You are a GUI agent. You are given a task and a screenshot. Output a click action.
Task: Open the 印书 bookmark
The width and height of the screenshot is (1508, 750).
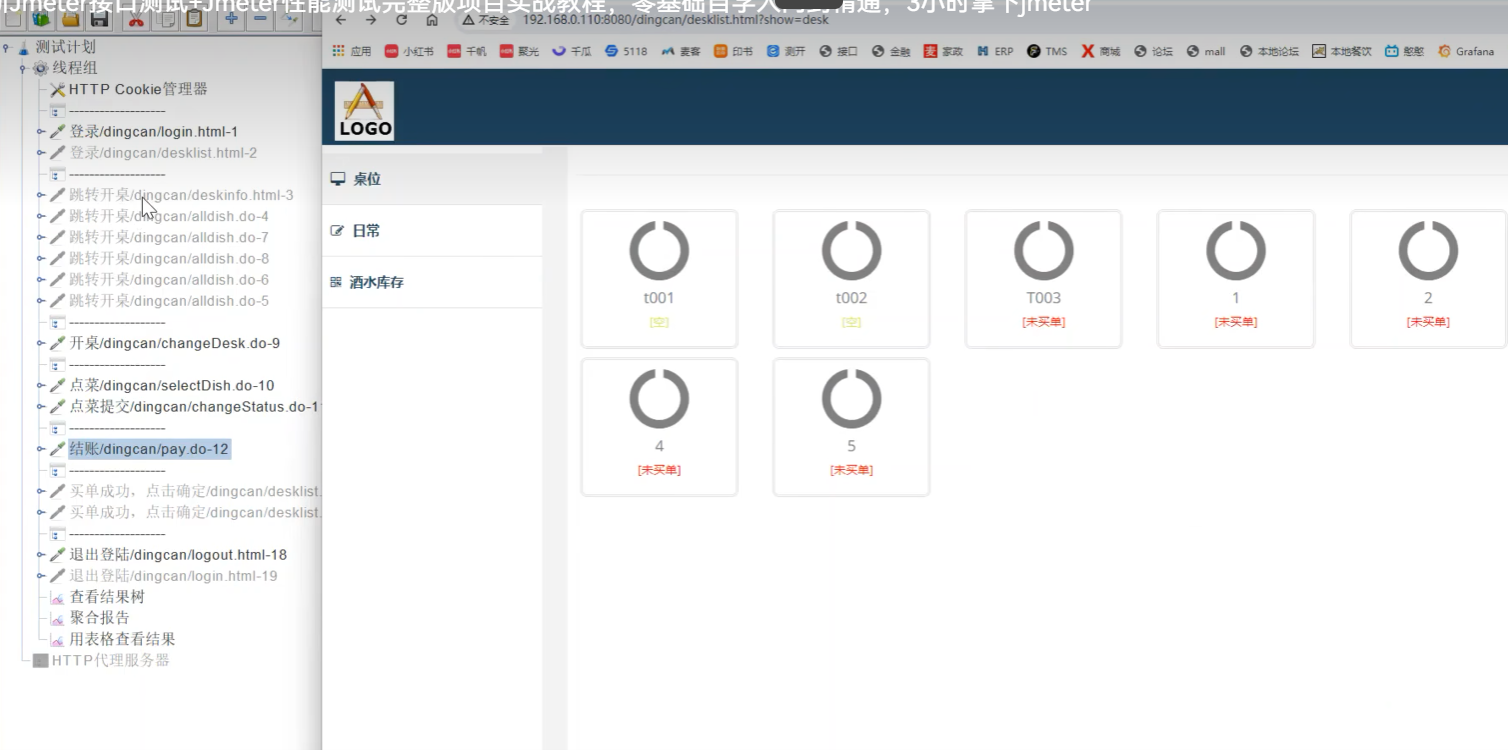tap(734, 51)
